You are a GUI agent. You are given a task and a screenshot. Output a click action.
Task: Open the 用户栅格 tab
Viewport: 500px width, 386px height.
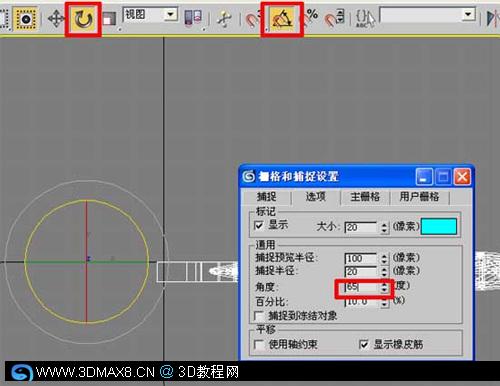coord(419,197)
